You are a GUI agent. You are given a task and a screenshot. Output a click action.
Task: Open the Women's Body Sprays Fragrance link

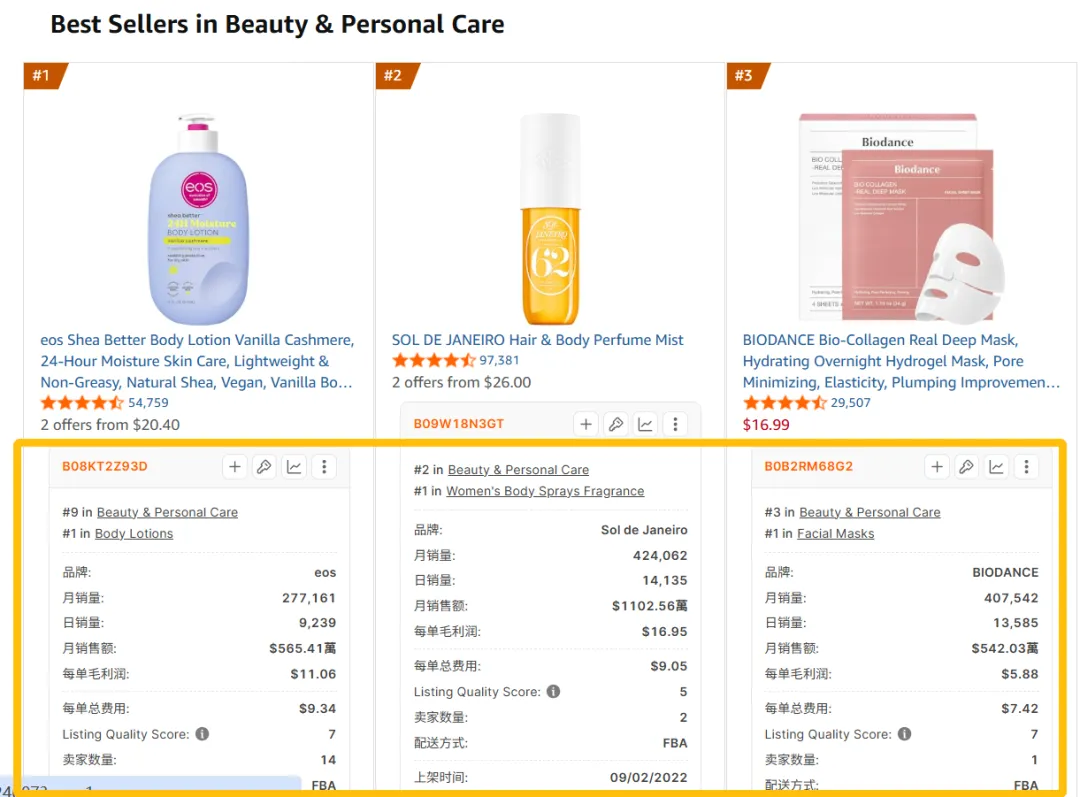pyautogui.click(x=545, y=491)
